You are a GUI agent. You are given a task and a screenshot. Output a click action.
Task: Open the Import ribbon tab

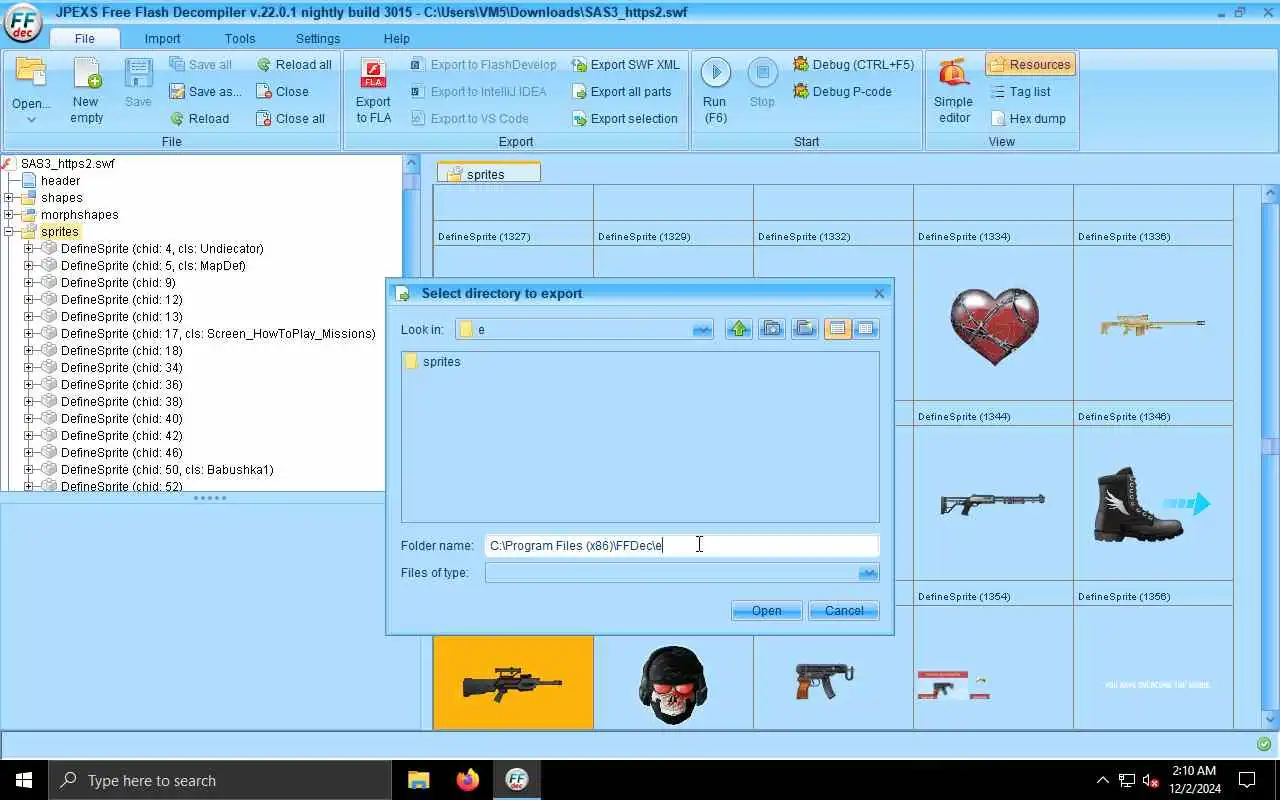click(162, 38)
